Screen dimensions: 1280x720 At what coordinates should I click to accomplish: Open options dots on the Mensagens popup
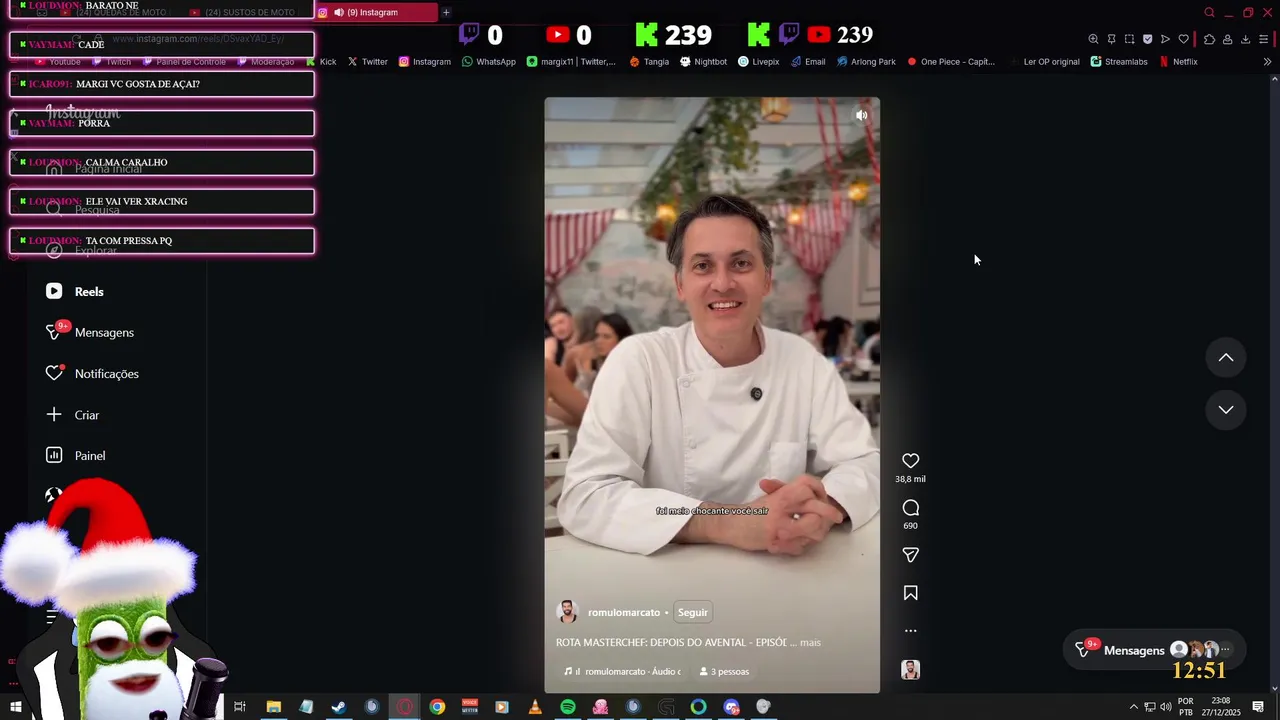click(x=1226, y=650)
